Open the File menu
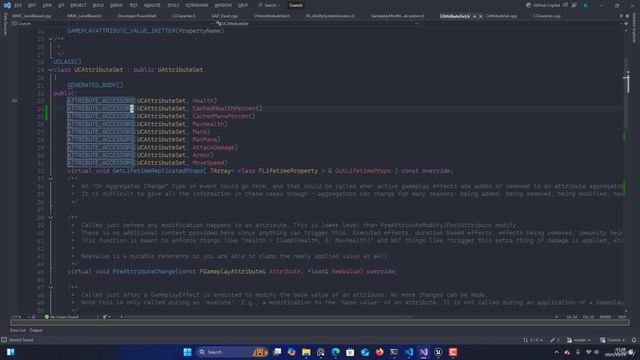 [x=18, y=5]
